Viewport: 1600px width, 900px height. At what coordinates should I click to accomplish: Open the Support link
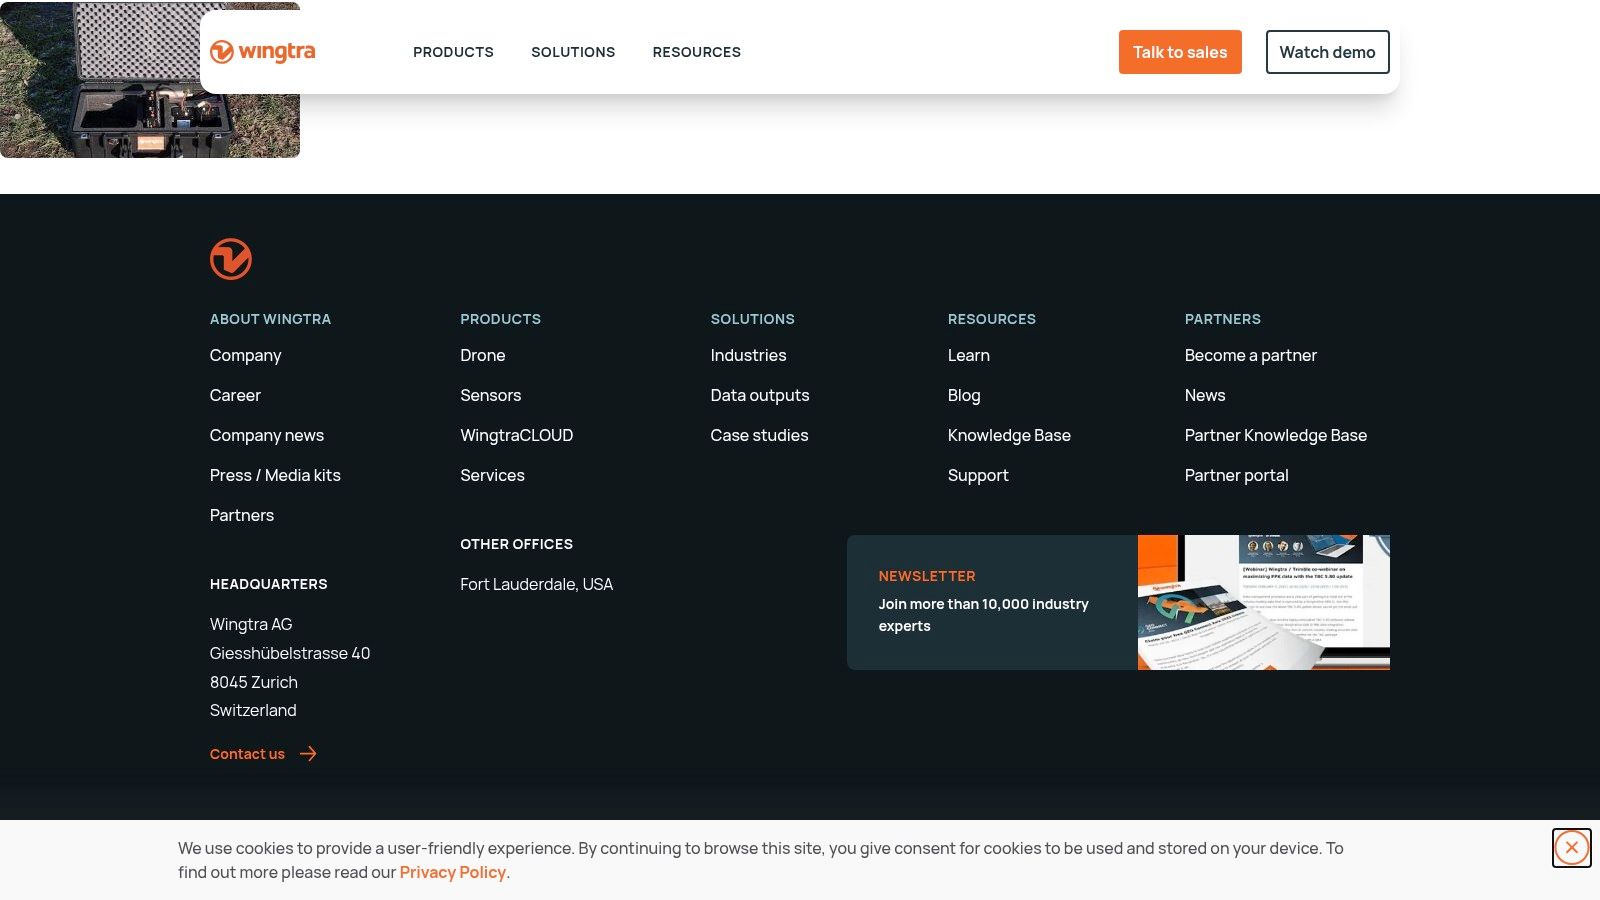click(x=978, y=475)
